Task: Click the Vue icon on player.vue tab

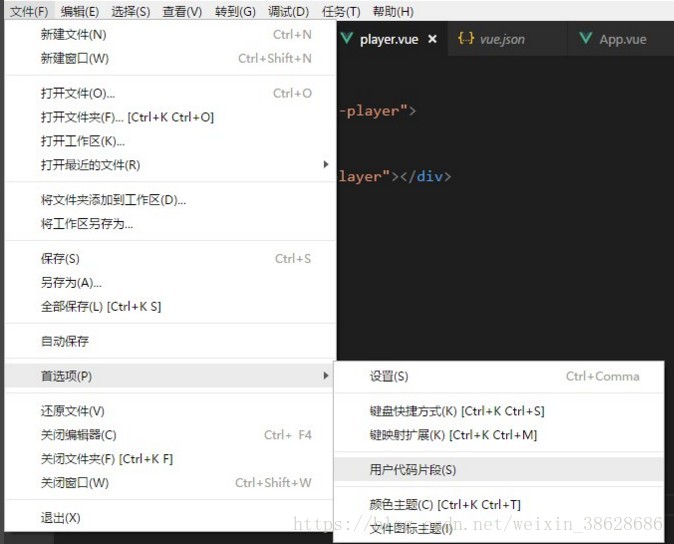Action: coord(347,39)
